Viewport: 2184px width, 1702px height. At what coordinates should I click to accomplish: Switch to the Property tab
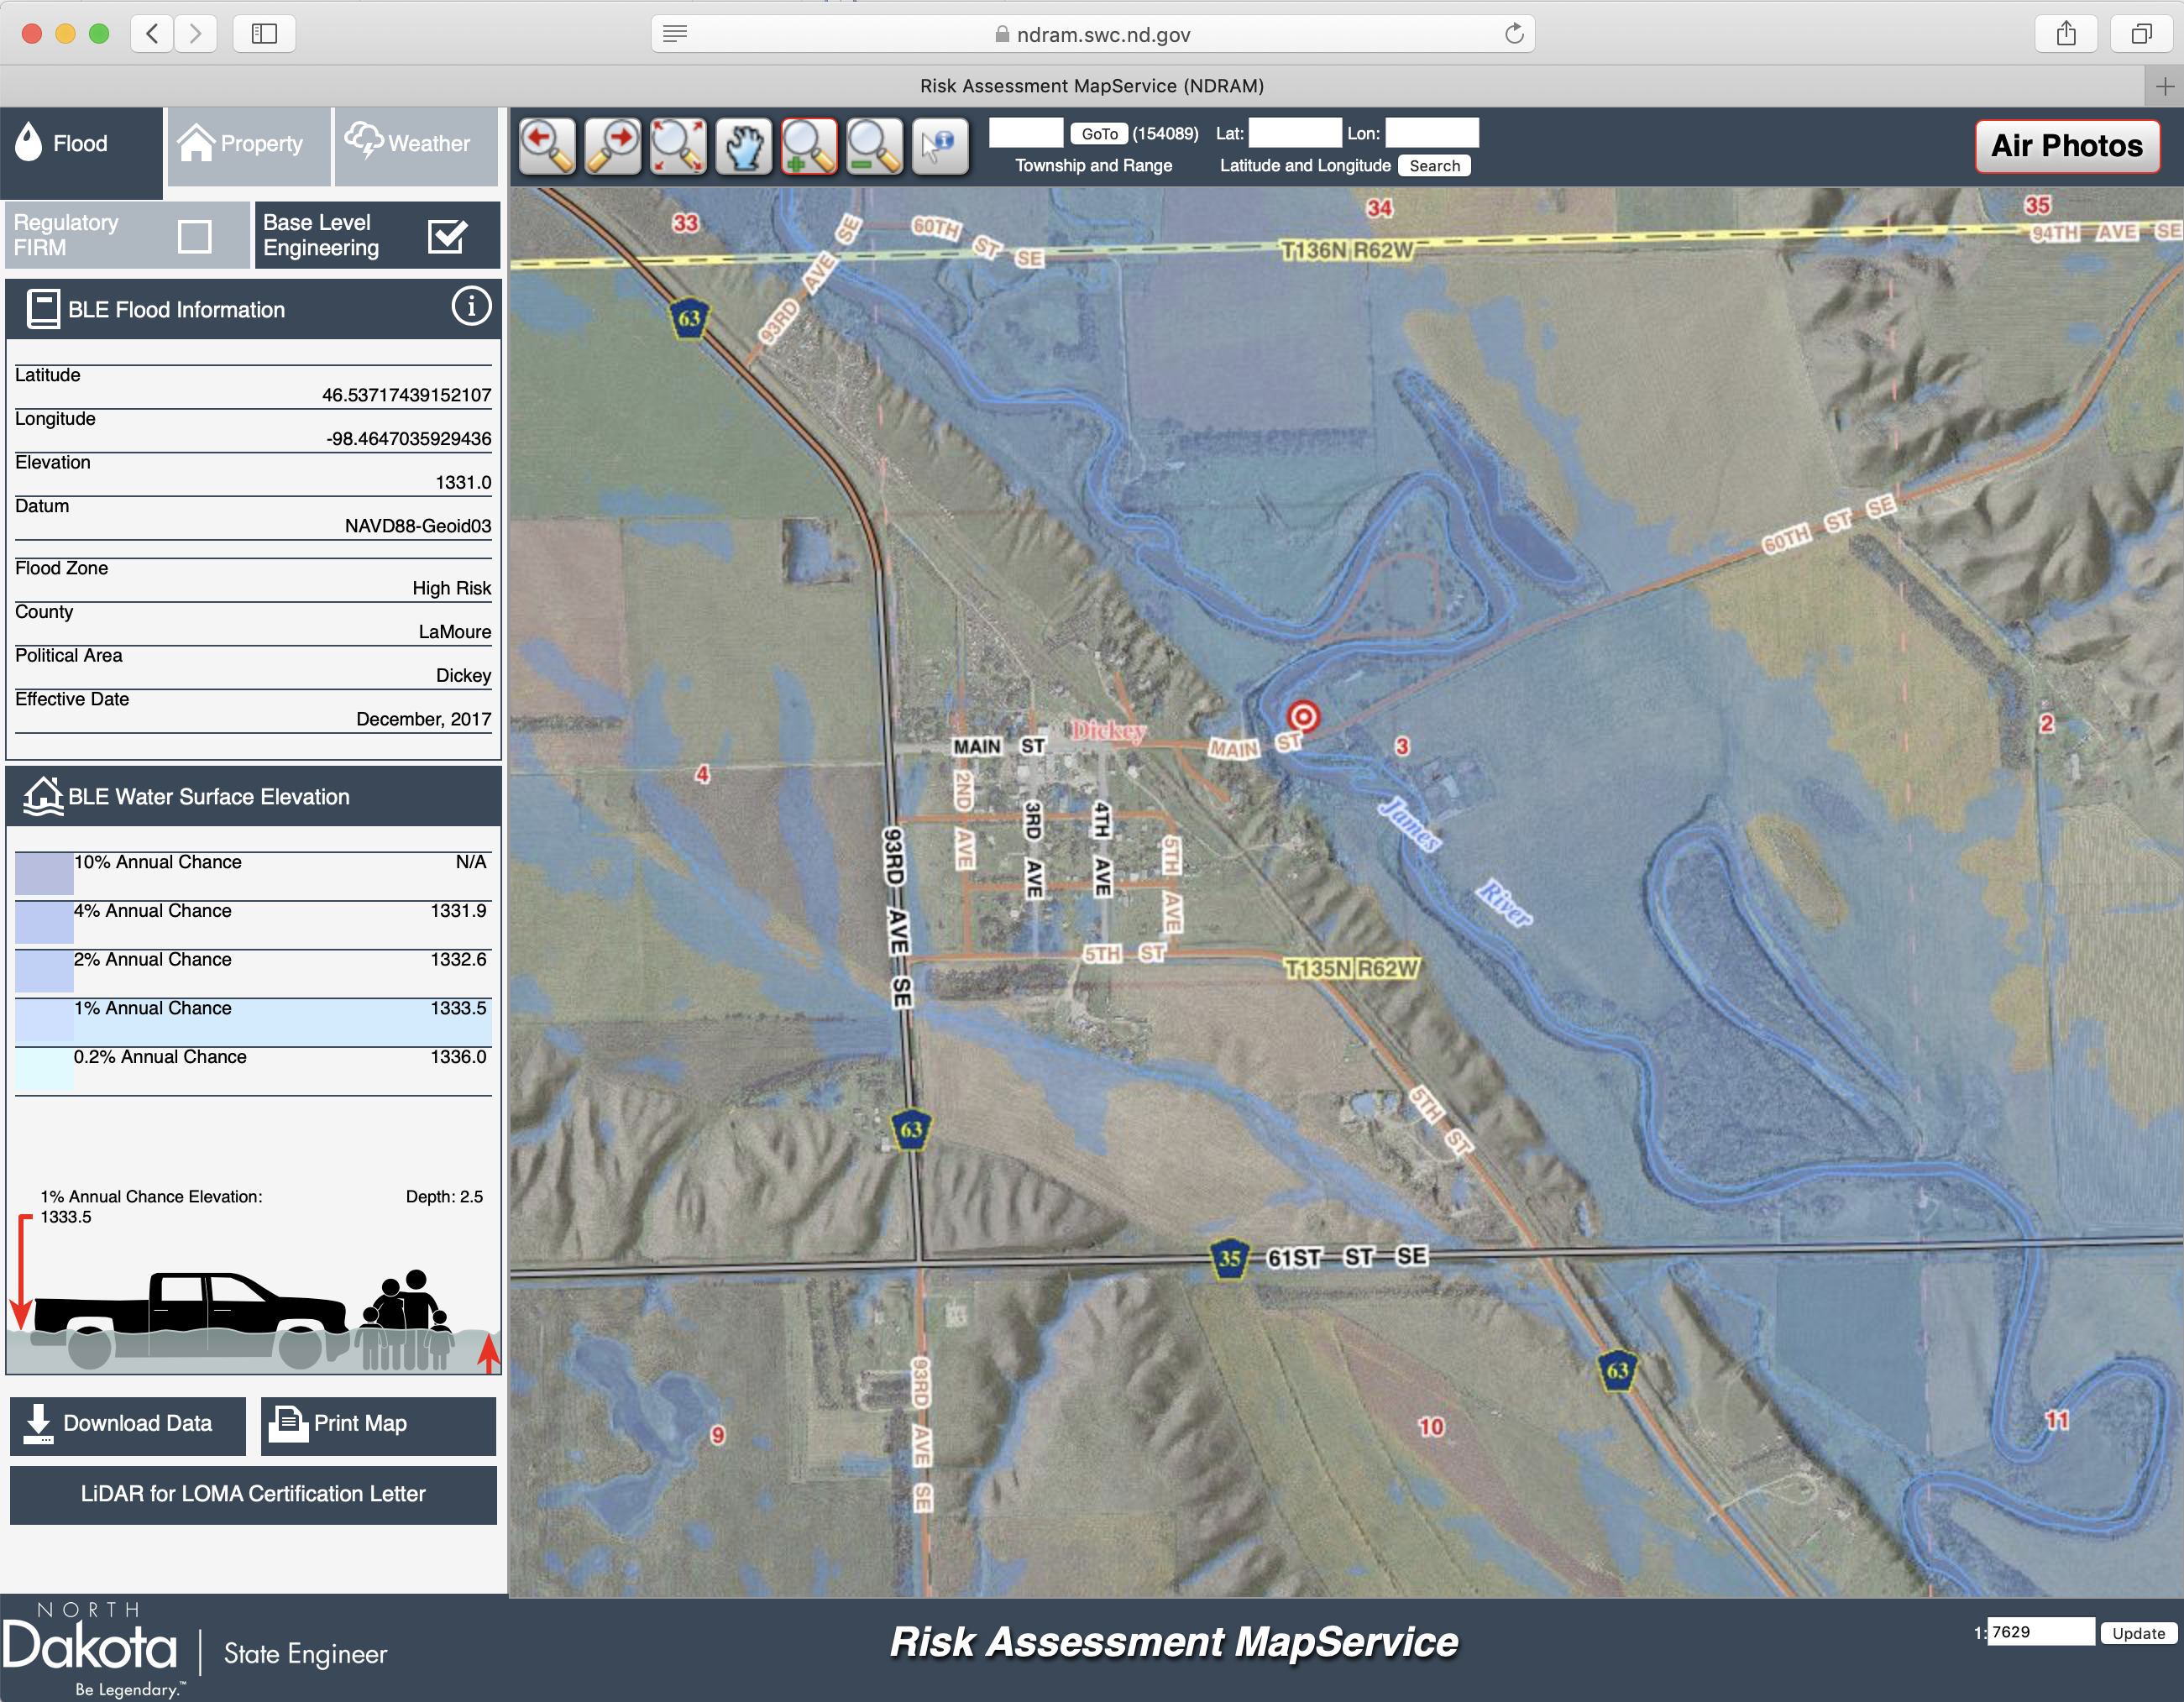(249, 146)
